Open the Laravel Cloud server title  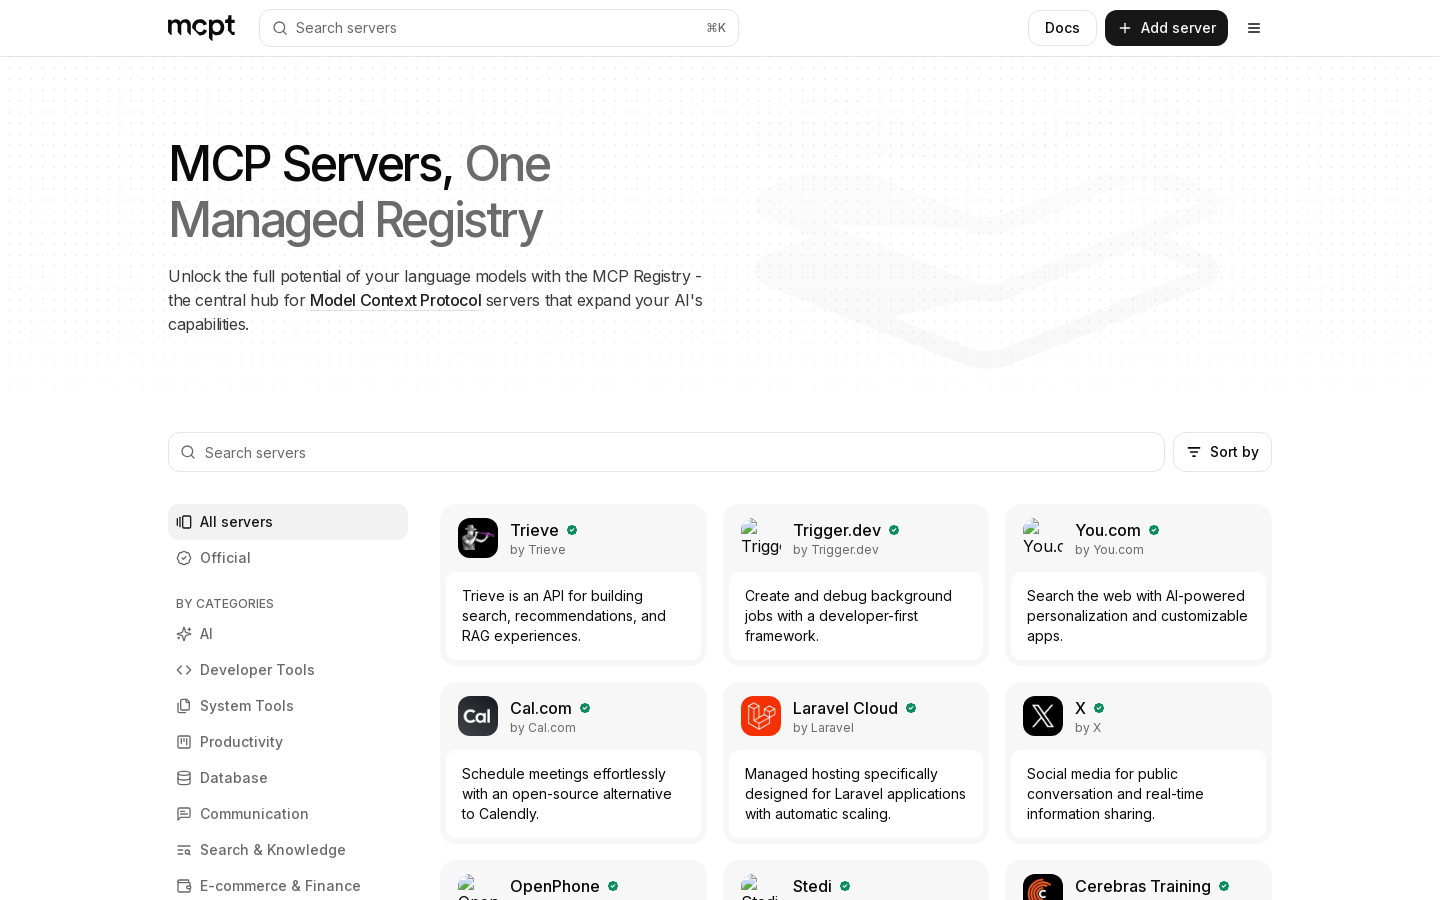click(845, 708)
